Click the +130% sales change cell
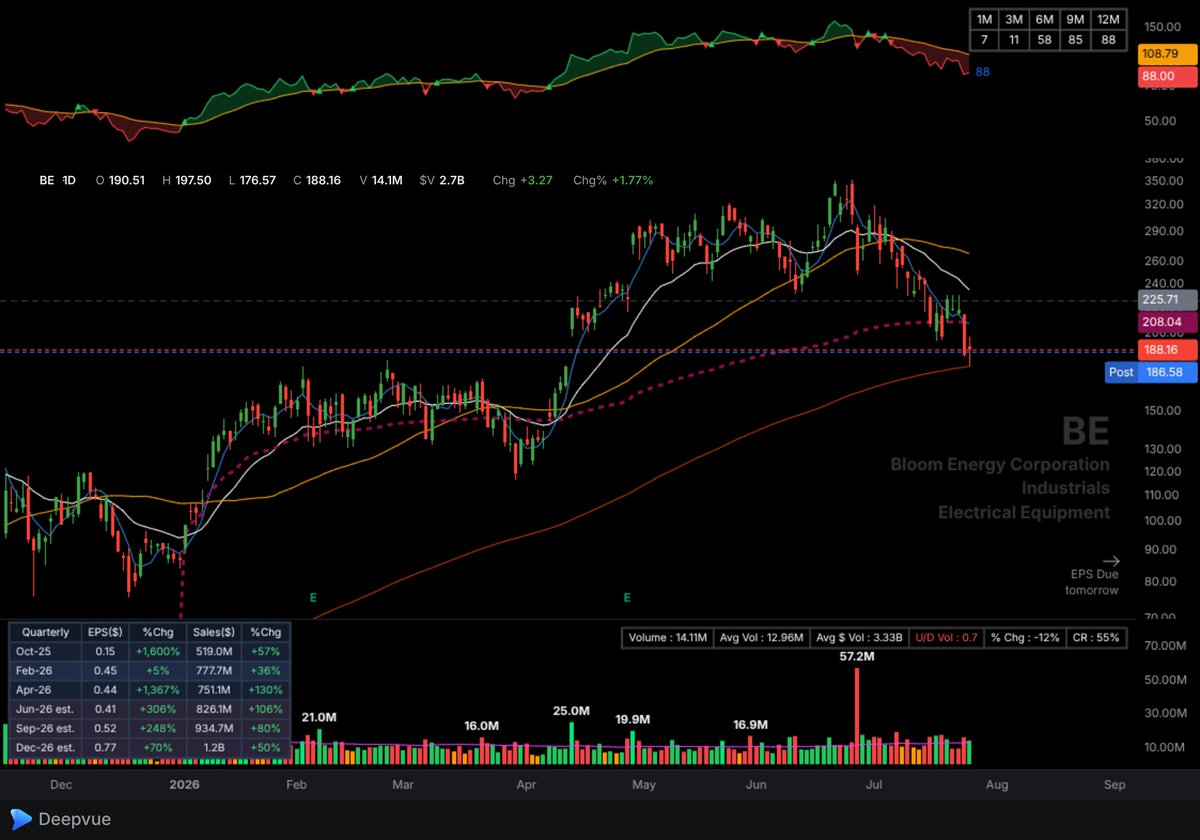This screenshot has height=840, width=1200. tap(266, 689)
